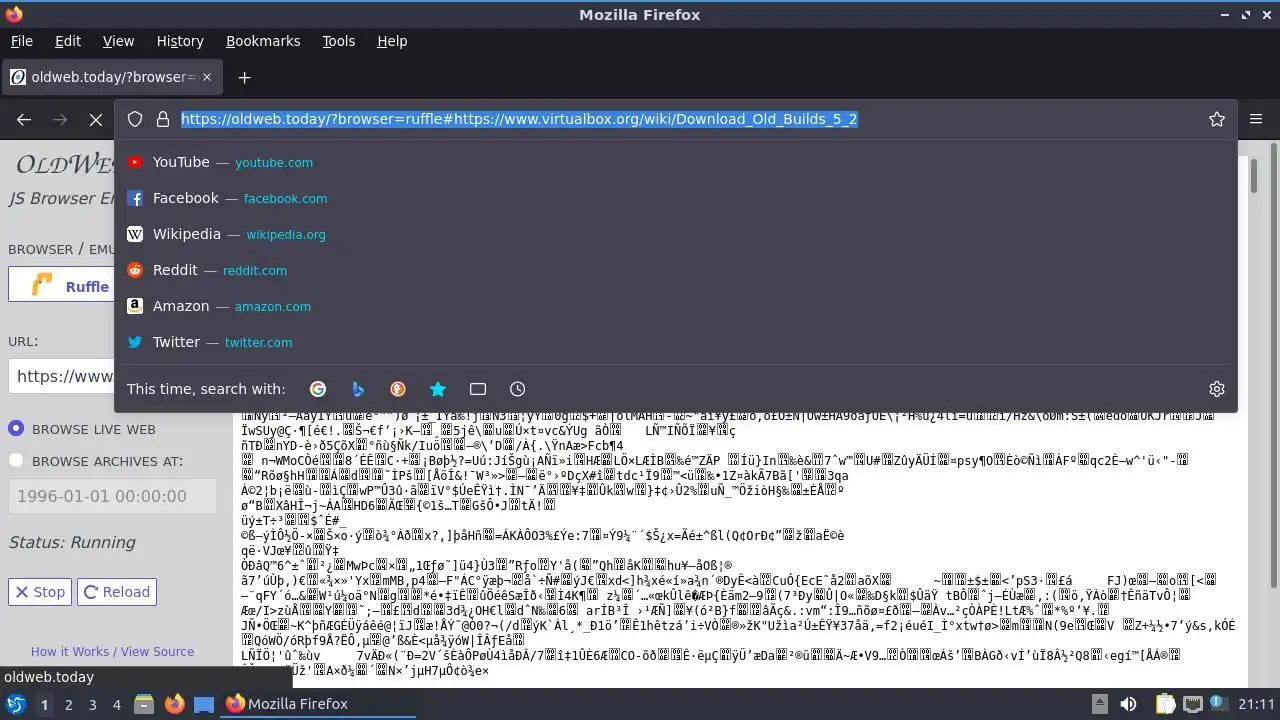Screen dimensions: 1280x720
Task: Open the network status tray icon
Action: point(1191,704)
